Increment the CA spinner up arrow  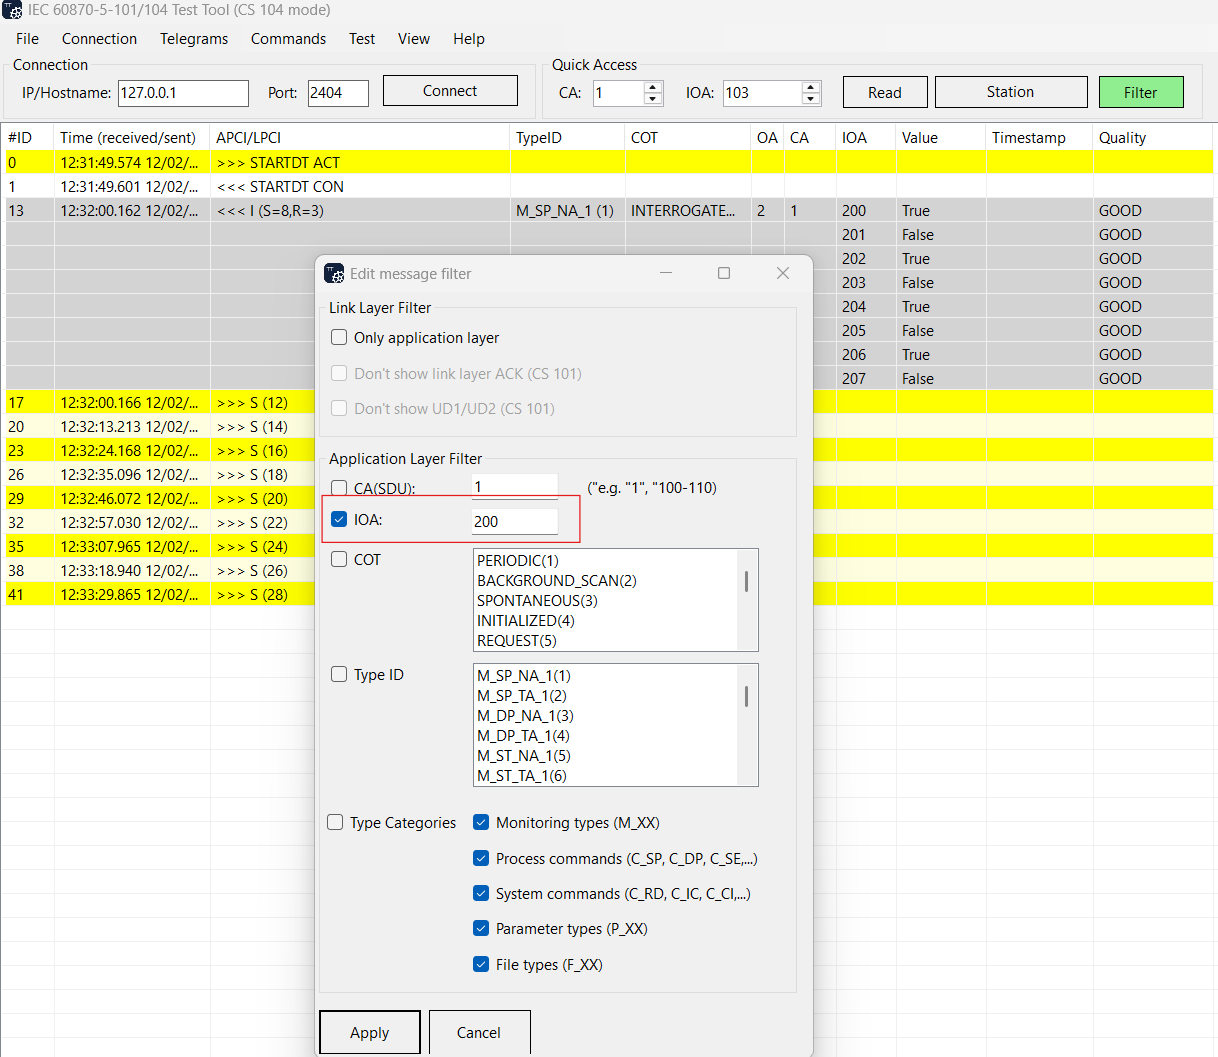pyautogui.click(x=653, y=87)
